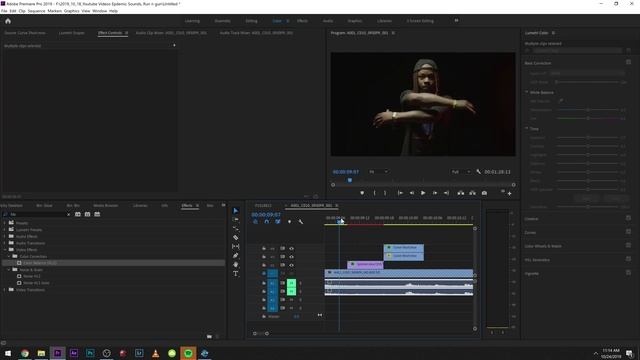Toggle visibility eye of third video track
This screenshot has height=360, width=640.
(x=291, y=265)
